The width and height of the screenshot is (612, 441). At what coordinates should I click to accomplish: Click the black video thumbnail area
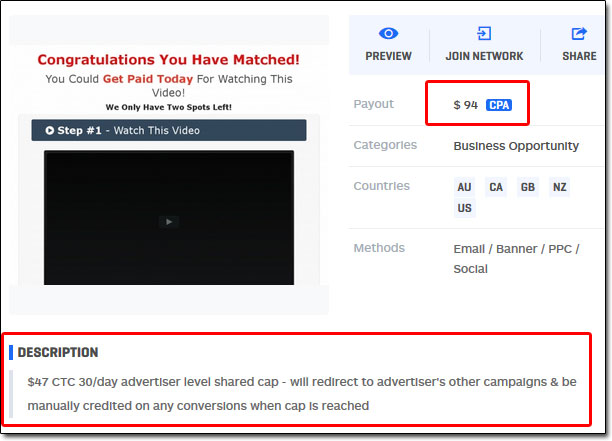tap(169, 218)
